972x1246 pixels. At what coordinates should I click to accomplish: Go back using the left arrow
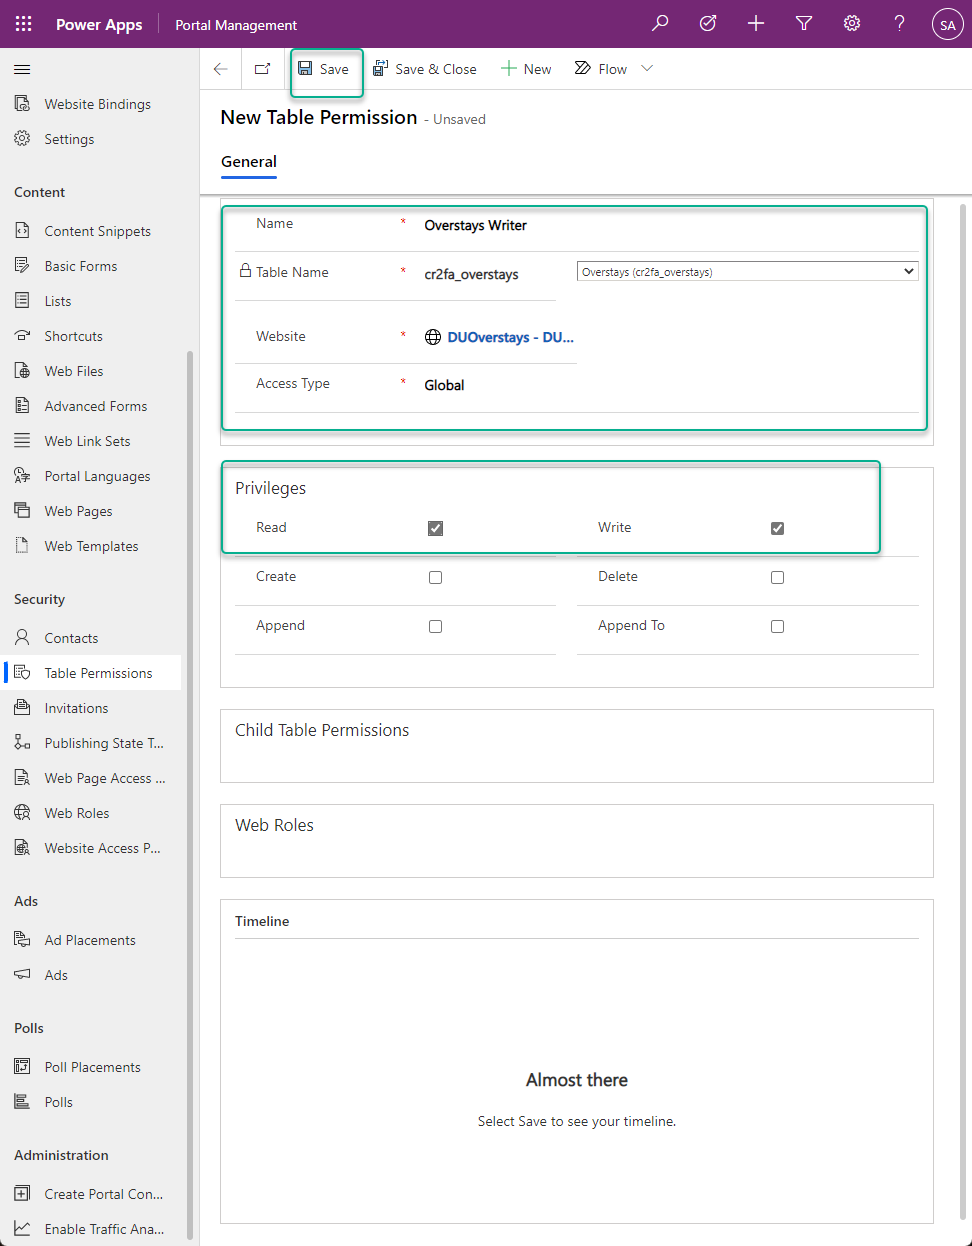click(x=221, y=69)
